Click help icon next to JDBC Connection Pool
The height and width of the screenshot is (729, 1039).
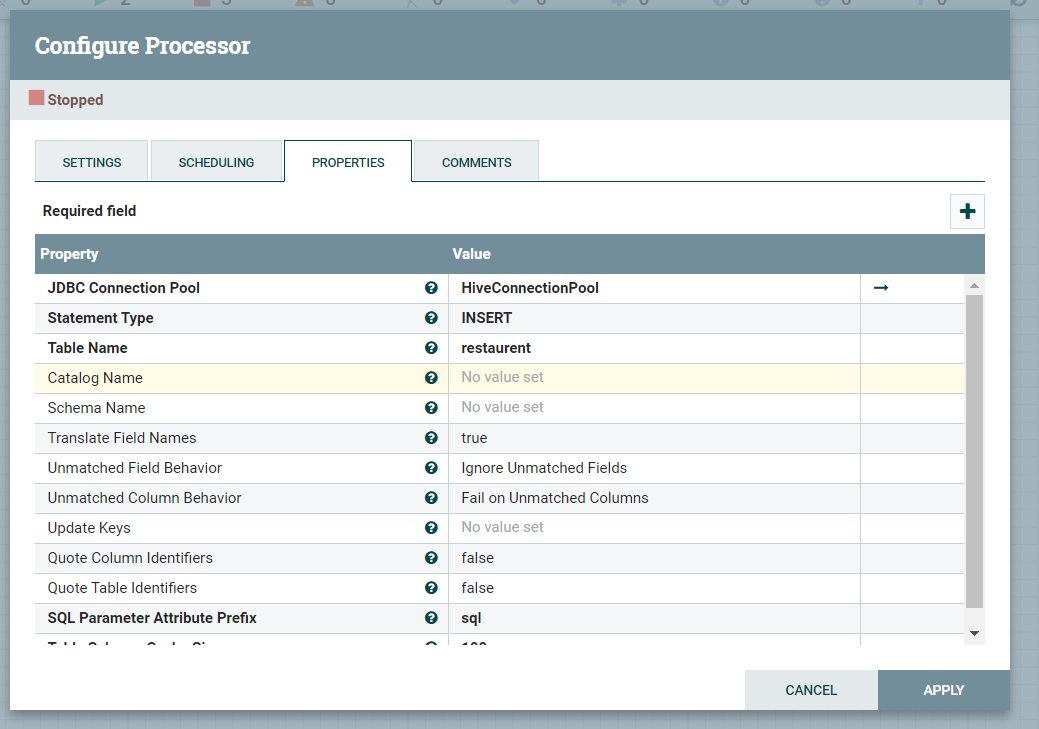(x=431, y=288)
